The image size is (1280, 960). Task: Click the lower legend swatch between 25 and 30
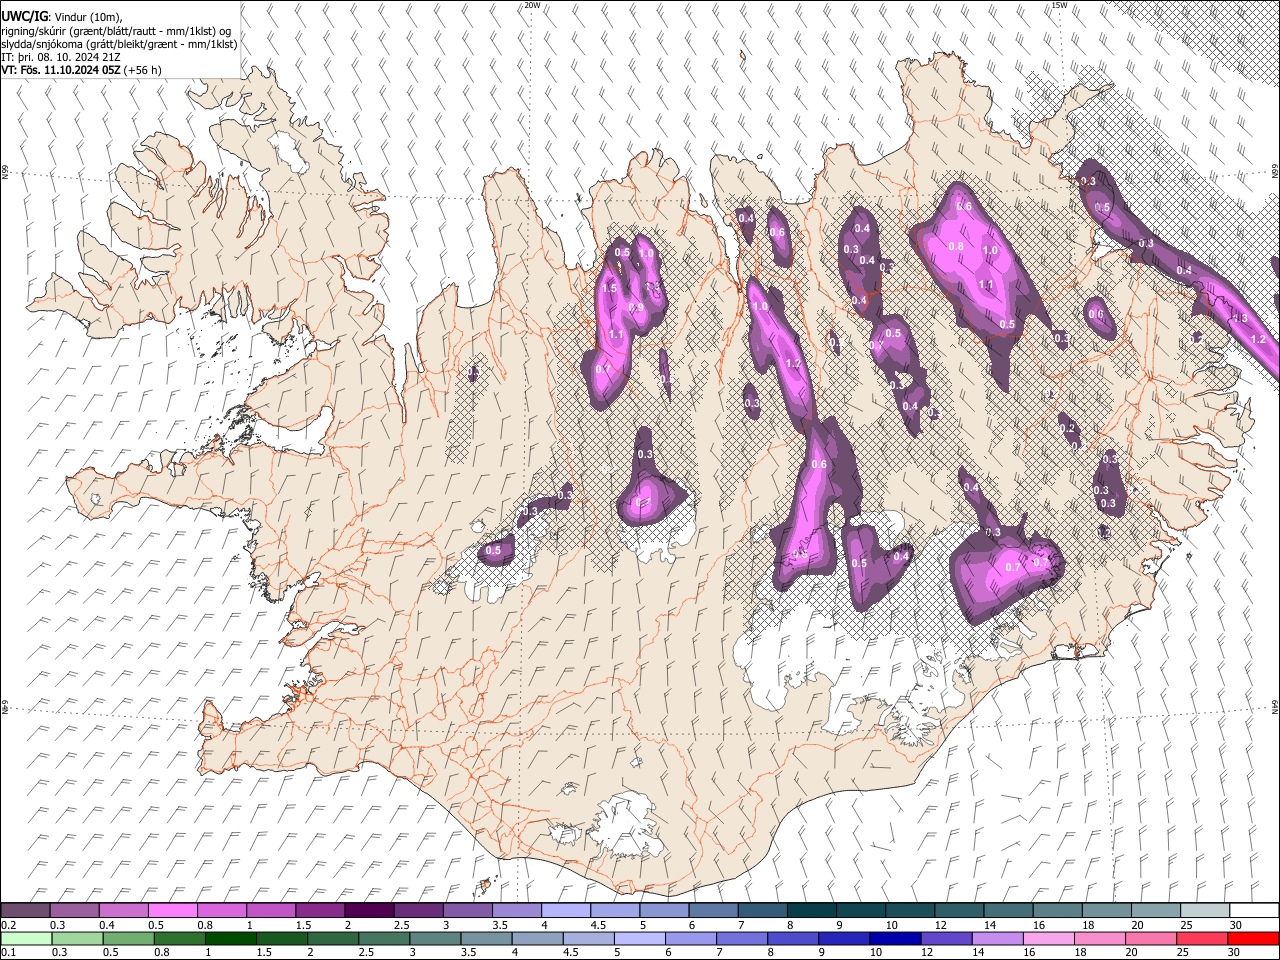click(1200, 938)
